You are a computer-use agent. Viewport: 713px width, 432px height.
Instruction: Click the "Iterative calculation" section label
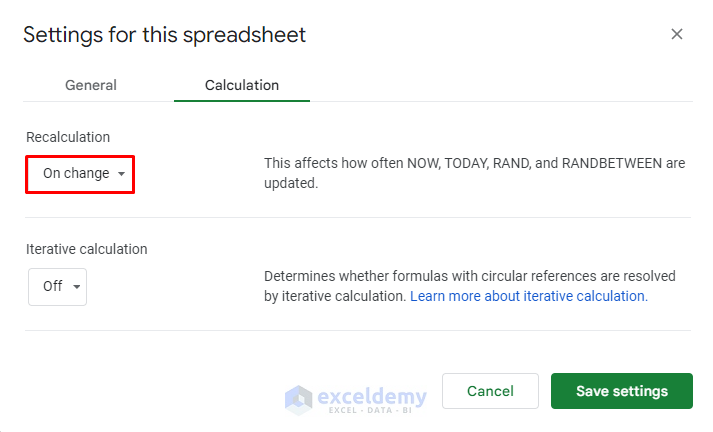[x=86, y=249]
